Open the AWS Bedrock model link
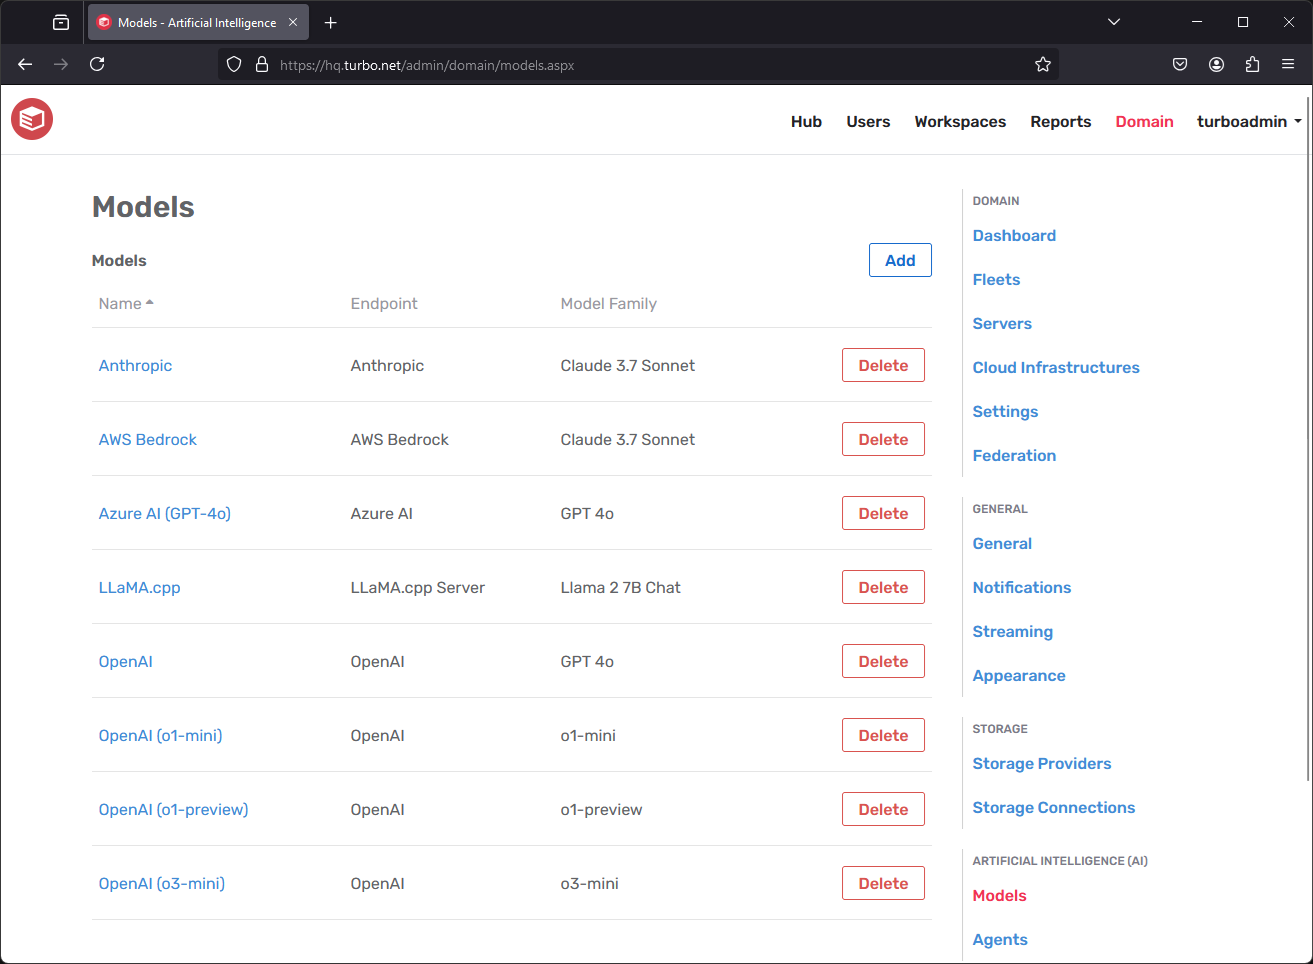1313x964 pixels. (147, 440)
